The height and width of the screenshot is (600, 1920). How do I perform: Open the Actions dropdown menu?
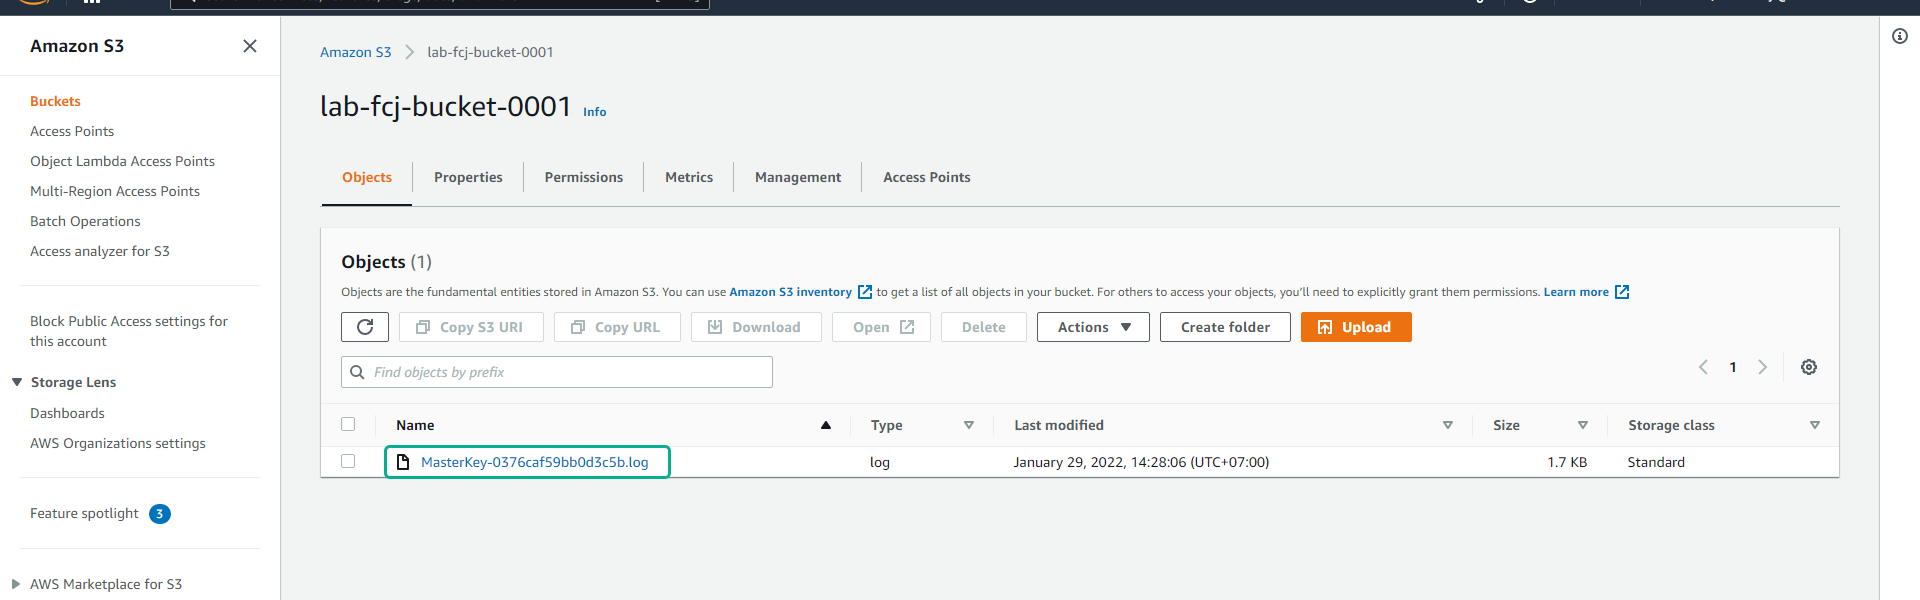click(1093, 327)
